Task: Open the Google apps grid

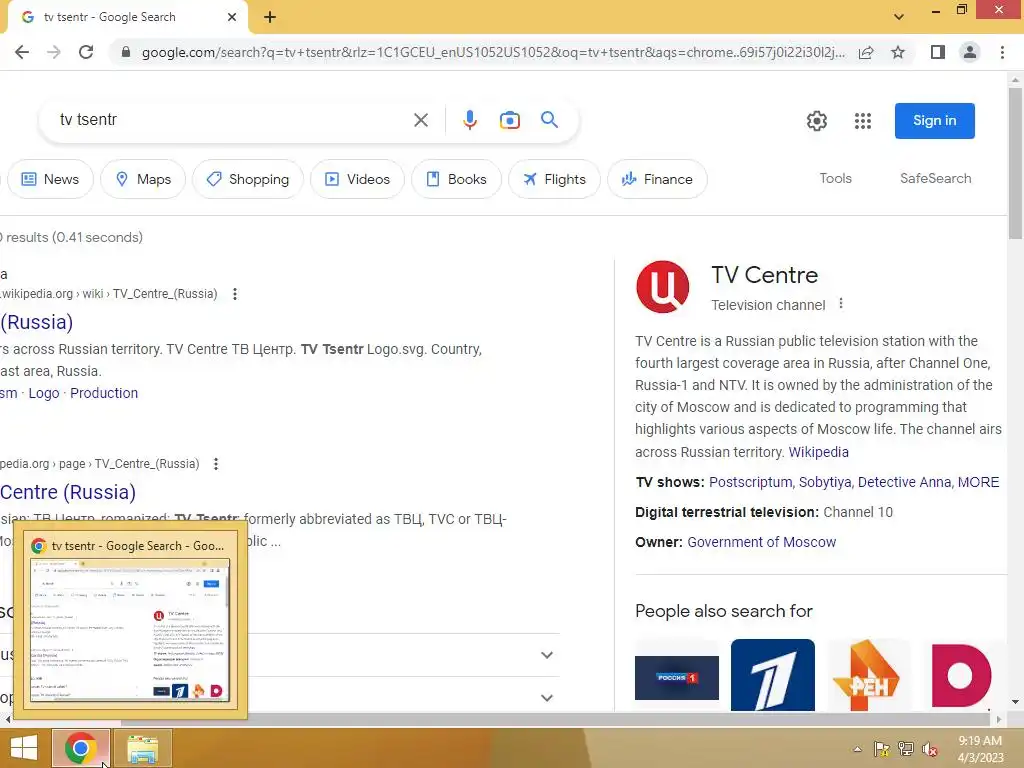Action: click(863, 121)
